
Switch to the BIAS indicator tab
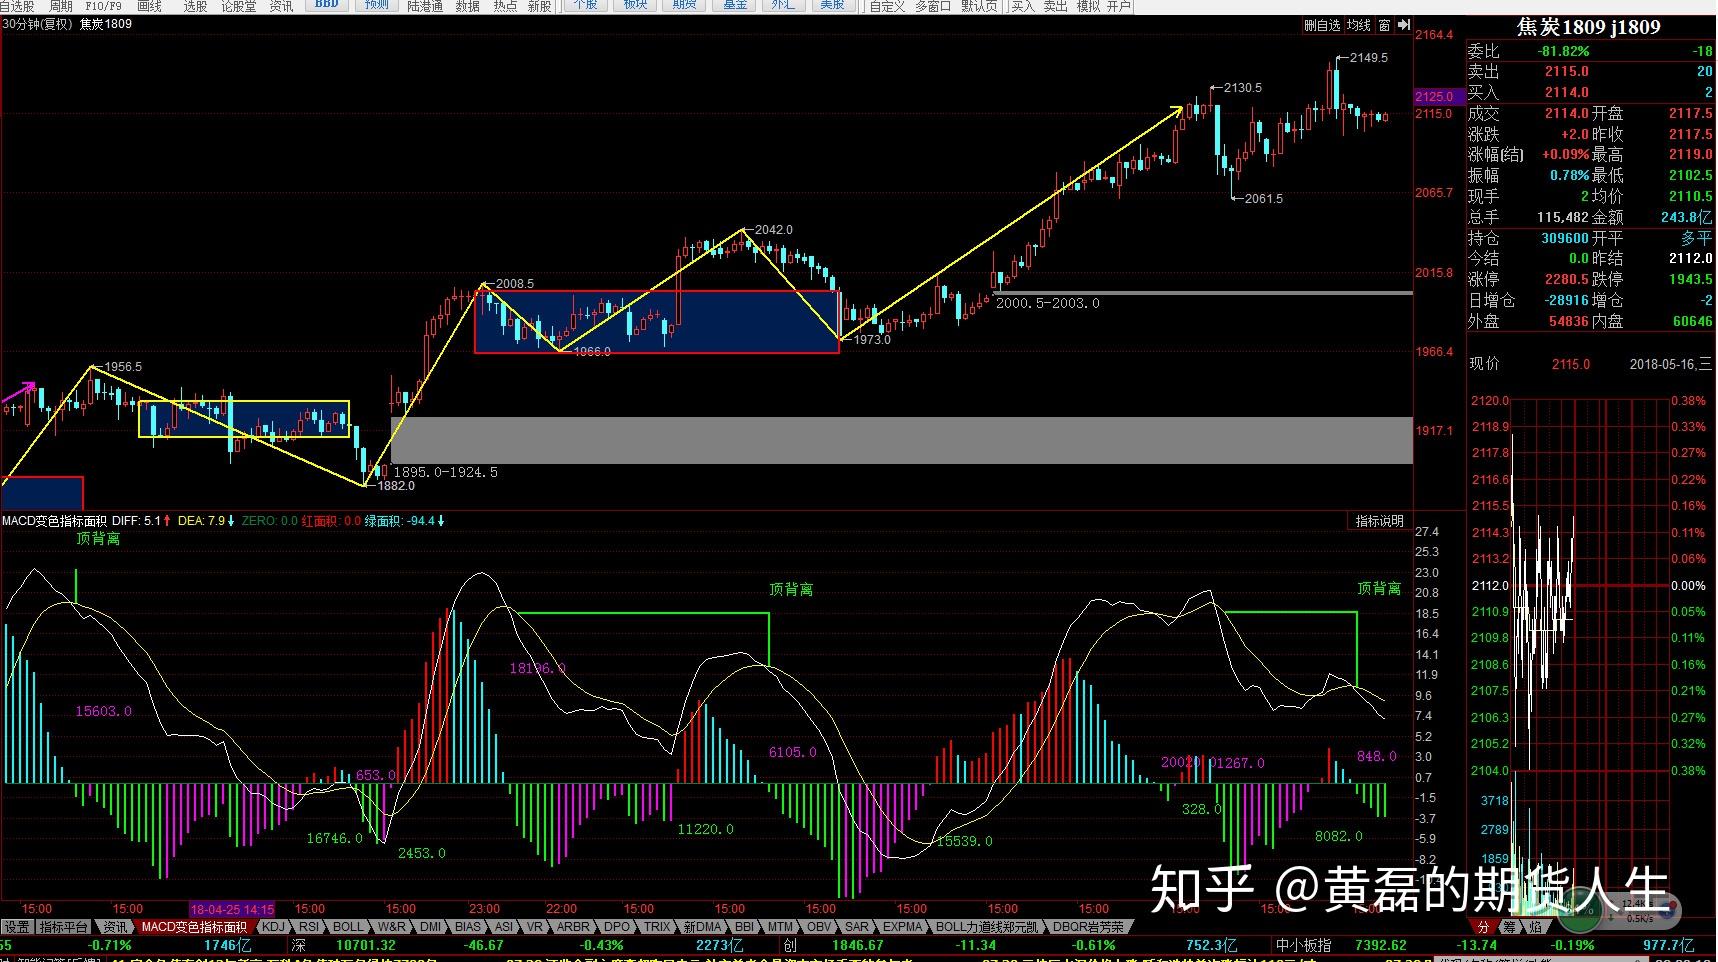pos(468,927)
